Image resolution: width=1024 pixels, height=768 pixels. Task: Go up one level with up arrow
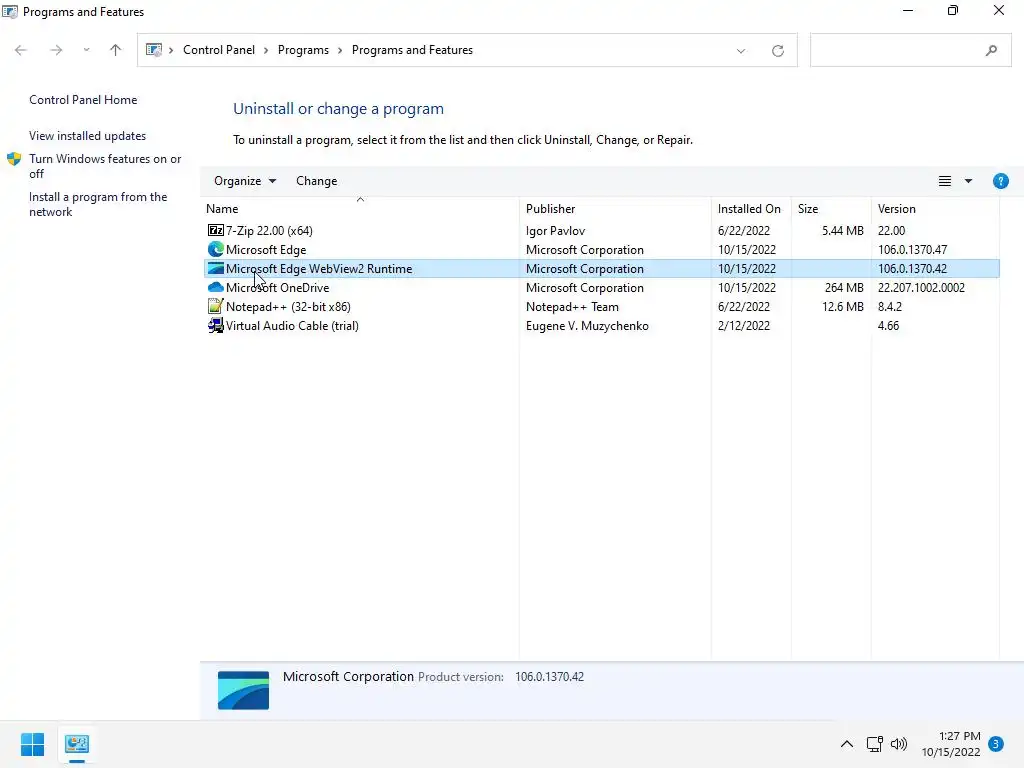click(x=116, y=50)
